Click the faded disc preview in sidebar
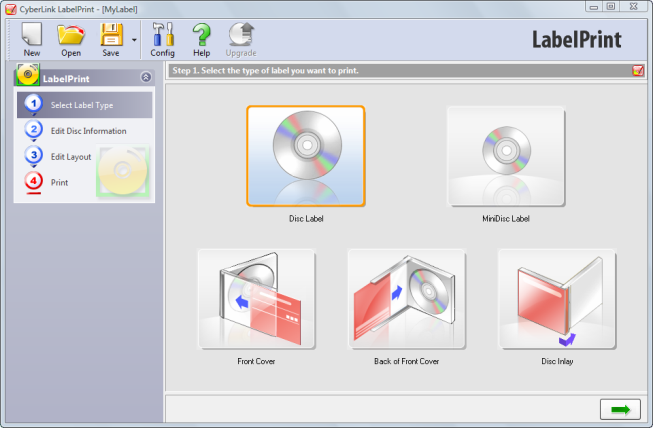This screenshot has width=653, height=428. click(123, 171)
